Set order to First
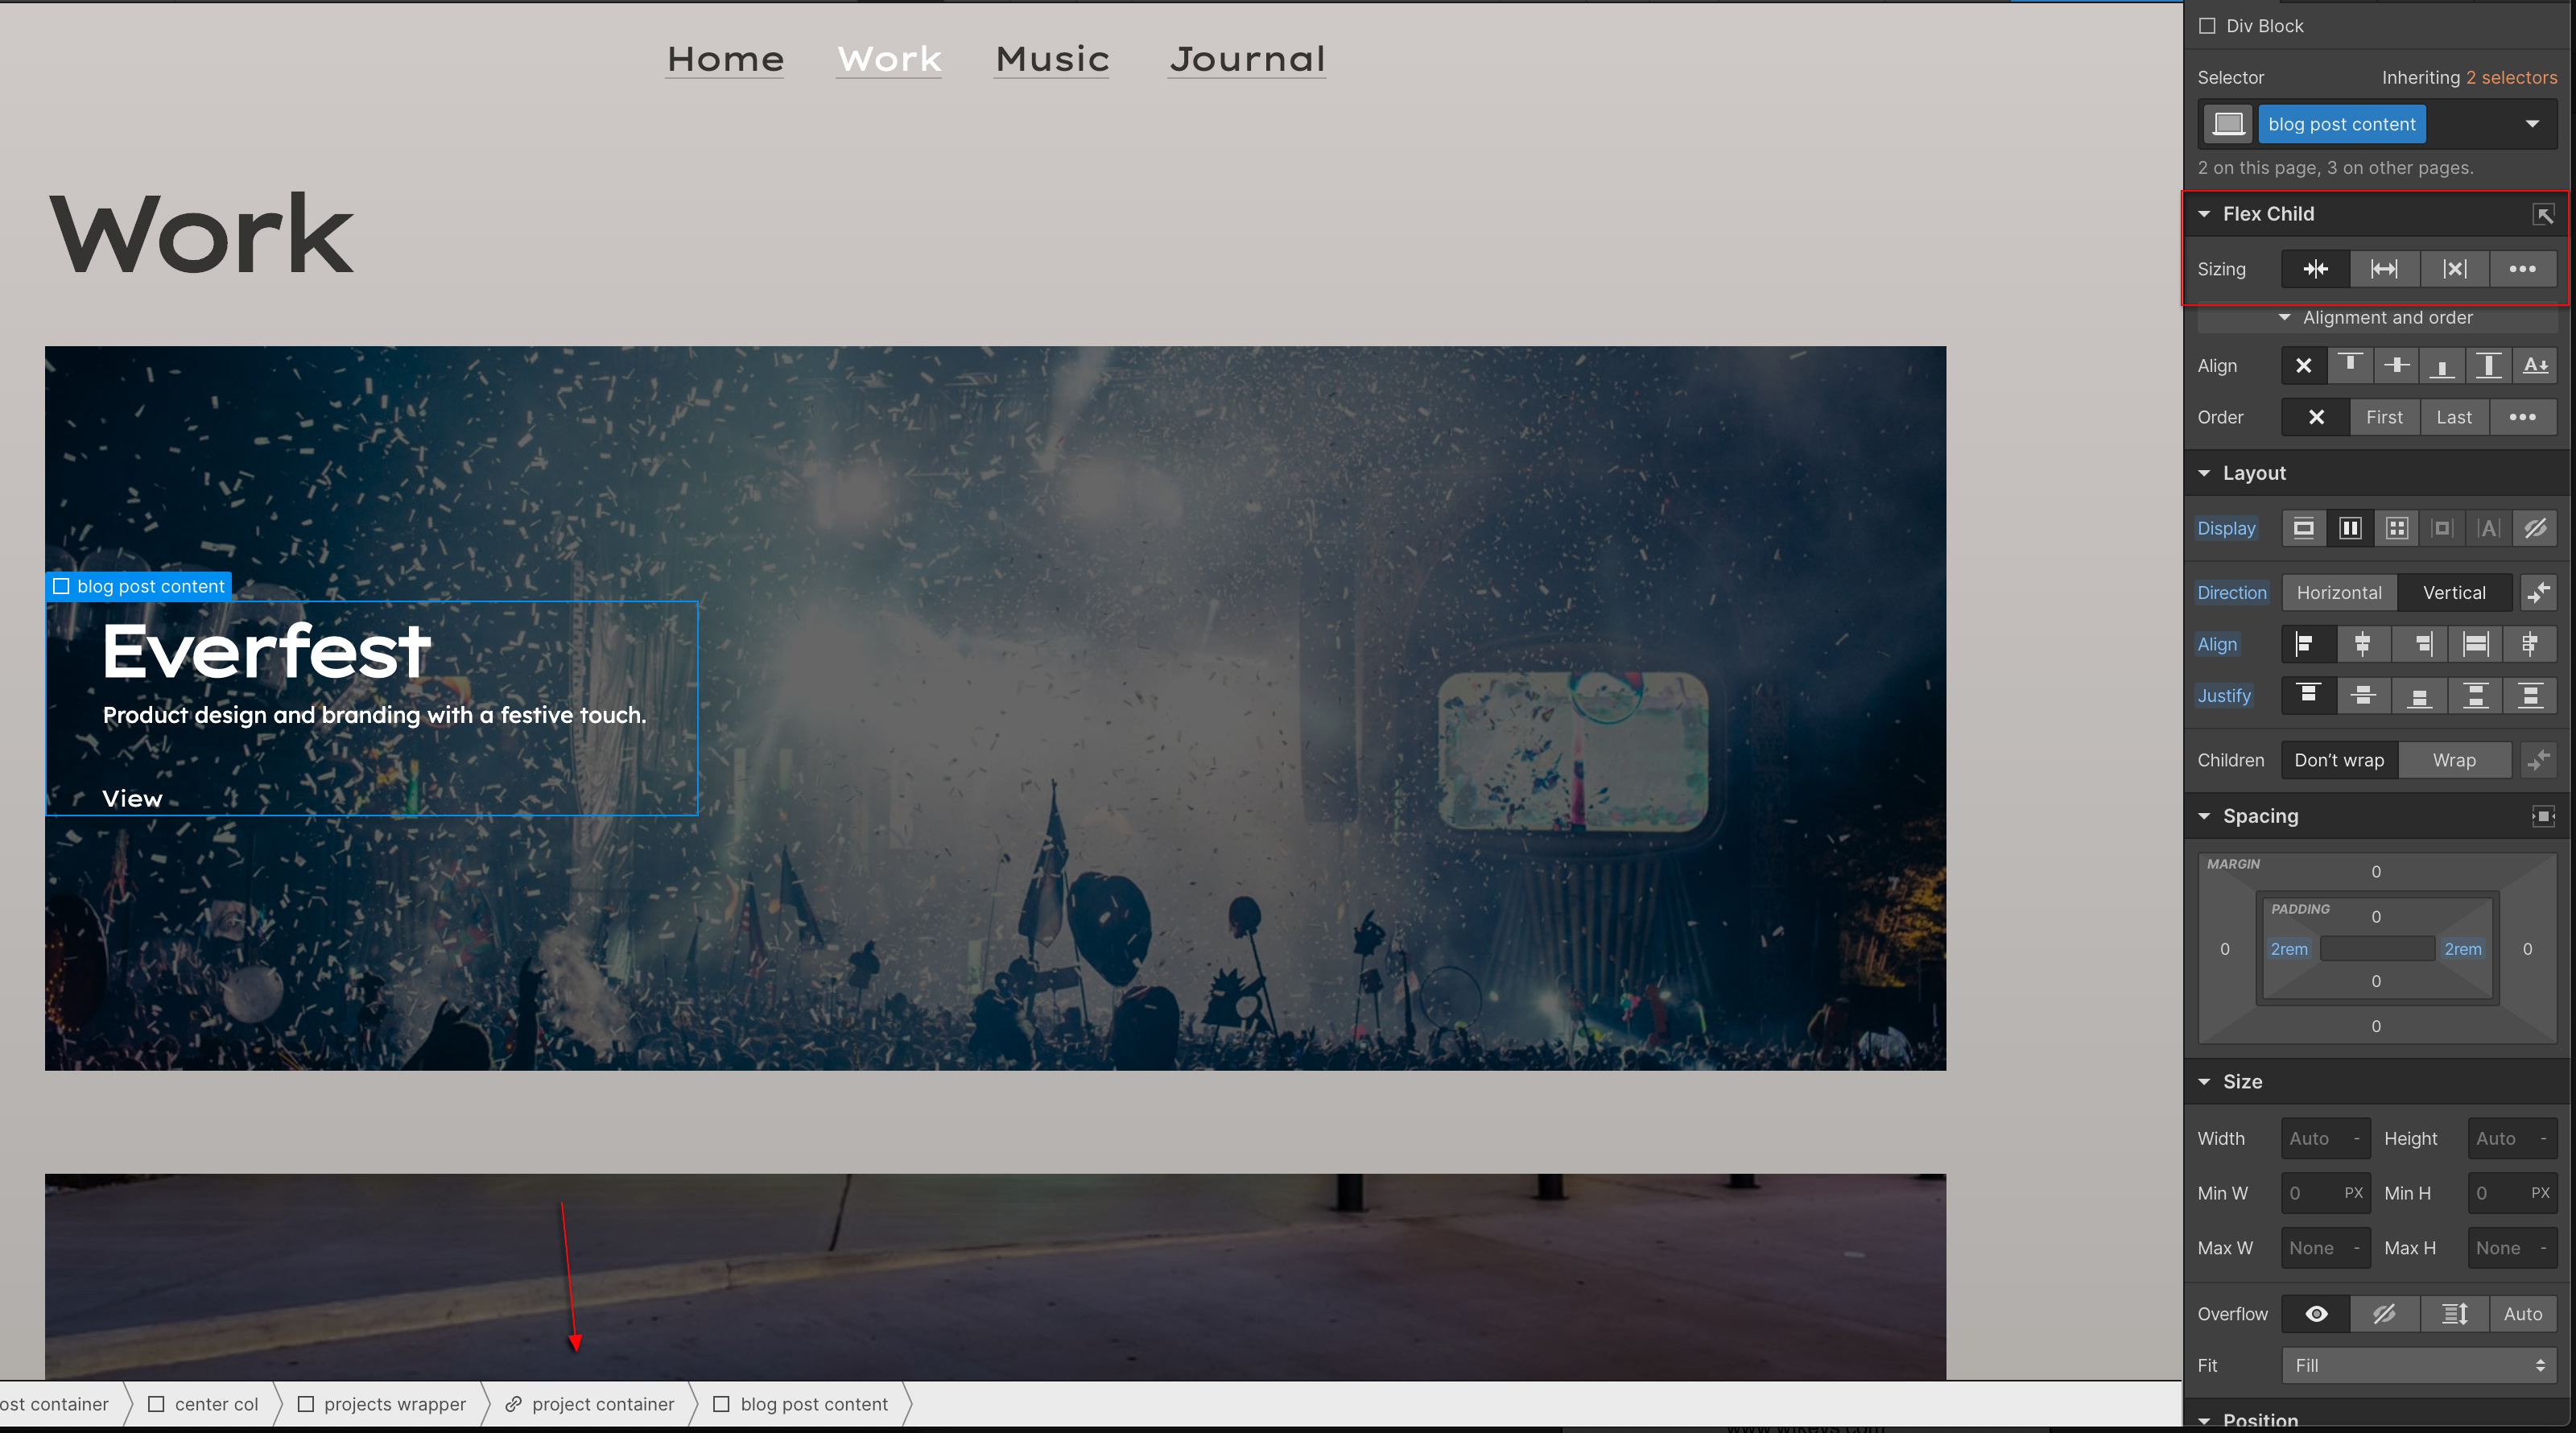The height and width of the screenshot is (1433, 2576). pyautogui.click(x=2384, y=417)
